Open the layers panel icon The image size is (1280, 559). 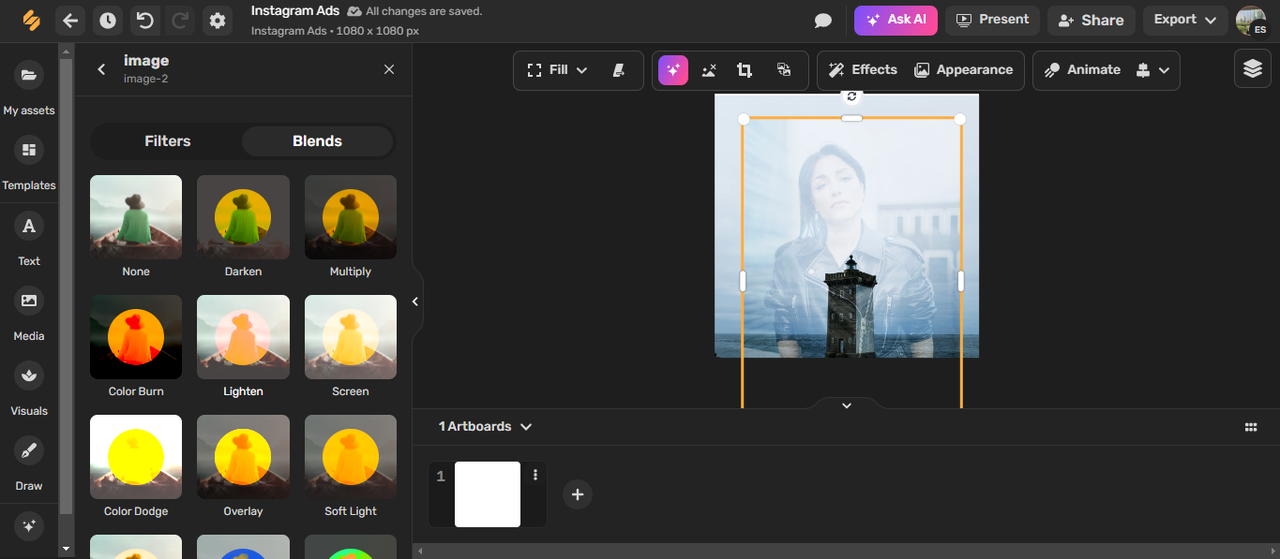1252,68
